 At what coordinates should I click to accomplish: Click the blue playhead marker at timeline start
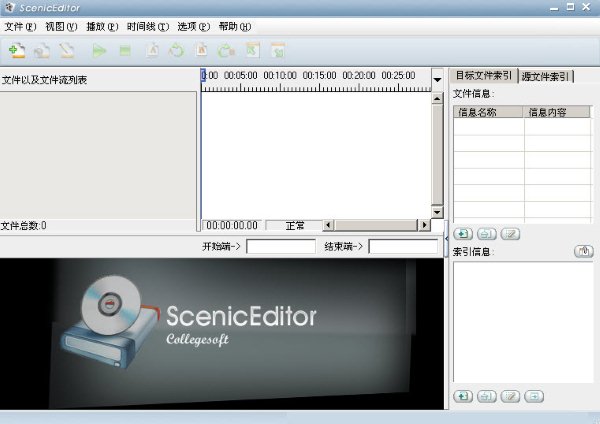tap(204, 75)
